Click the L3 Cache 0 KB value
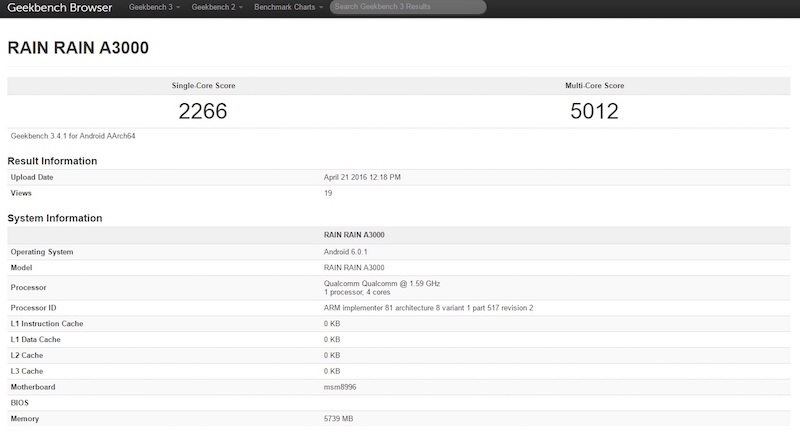800x436 pixels. click(332, 371)
